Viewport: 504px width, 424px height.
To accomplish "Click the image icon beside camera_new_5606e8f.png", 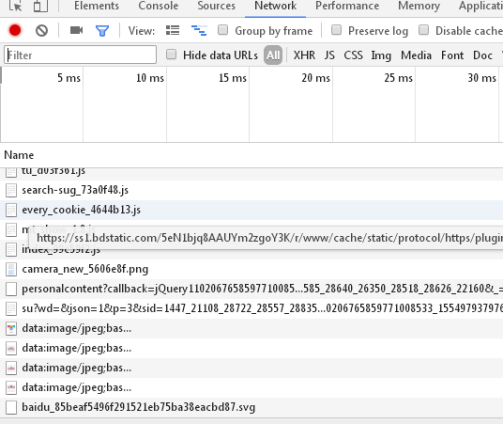I will point(11,269).
